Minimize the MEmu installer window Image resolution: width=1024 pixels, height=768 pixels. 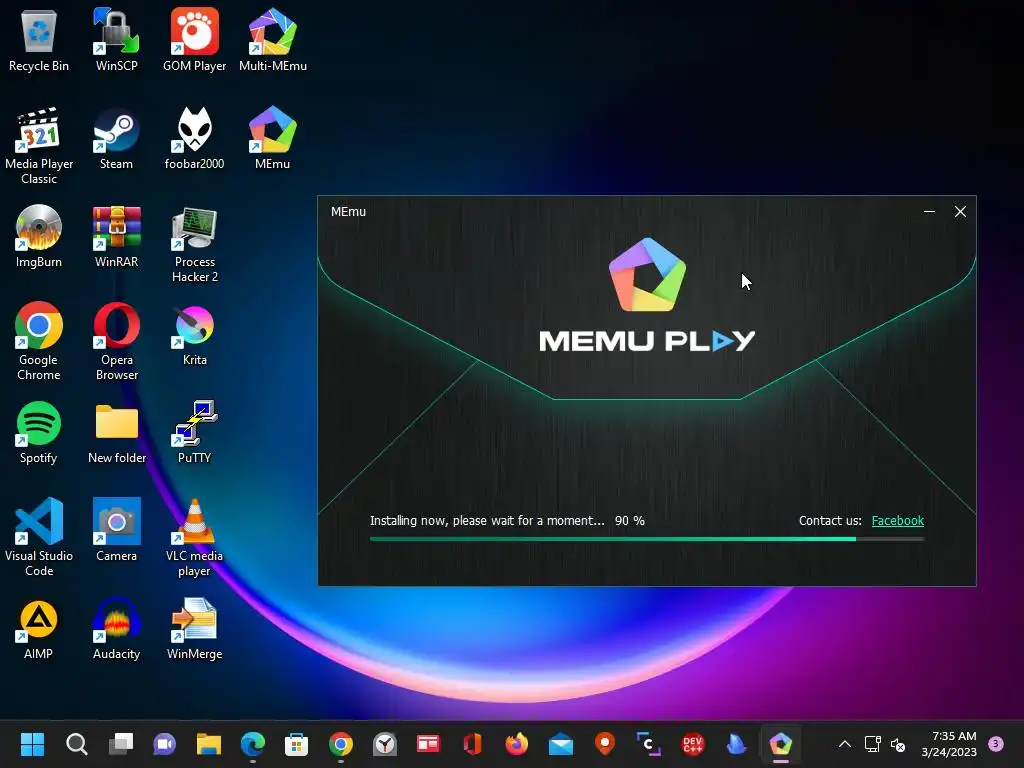[929, 212]
